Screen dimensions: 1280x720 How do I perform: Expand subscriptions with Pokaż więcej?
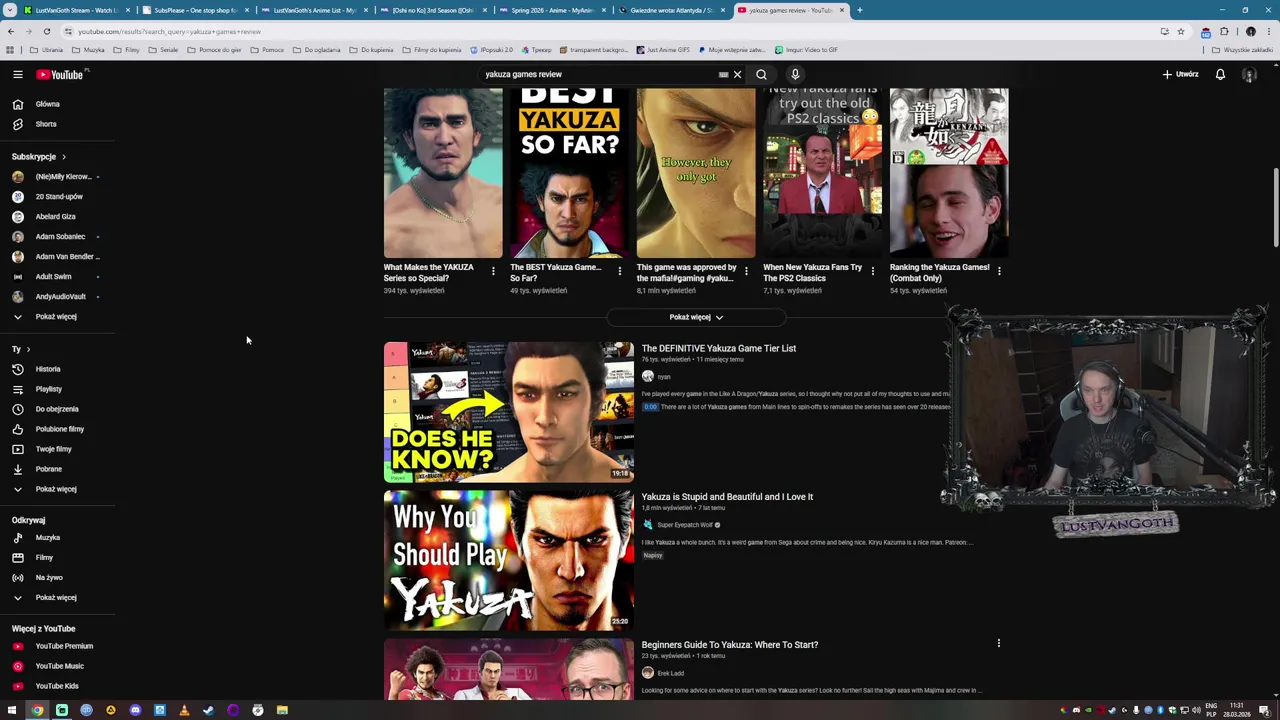pos(55,317)
